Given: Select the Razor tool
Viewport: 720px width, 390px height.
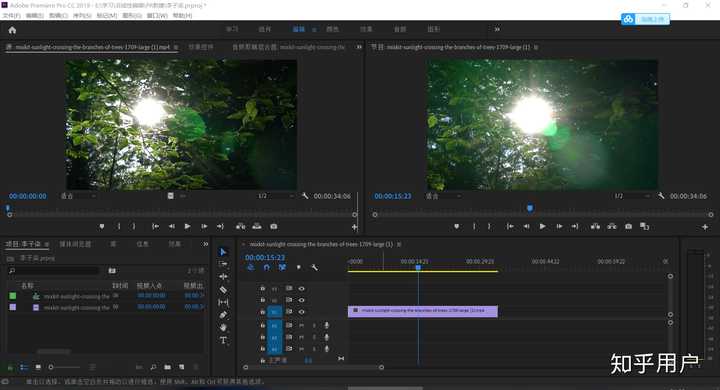Looking at the screenshot, I should pos(223,290).
